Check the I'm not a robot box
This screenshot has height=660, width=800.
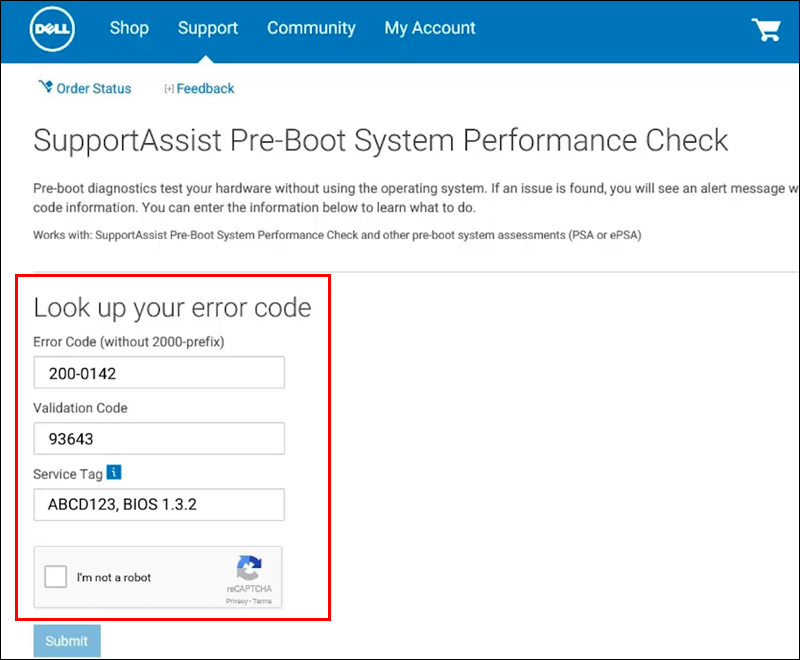pyautogui.click(x=56, y=577)
